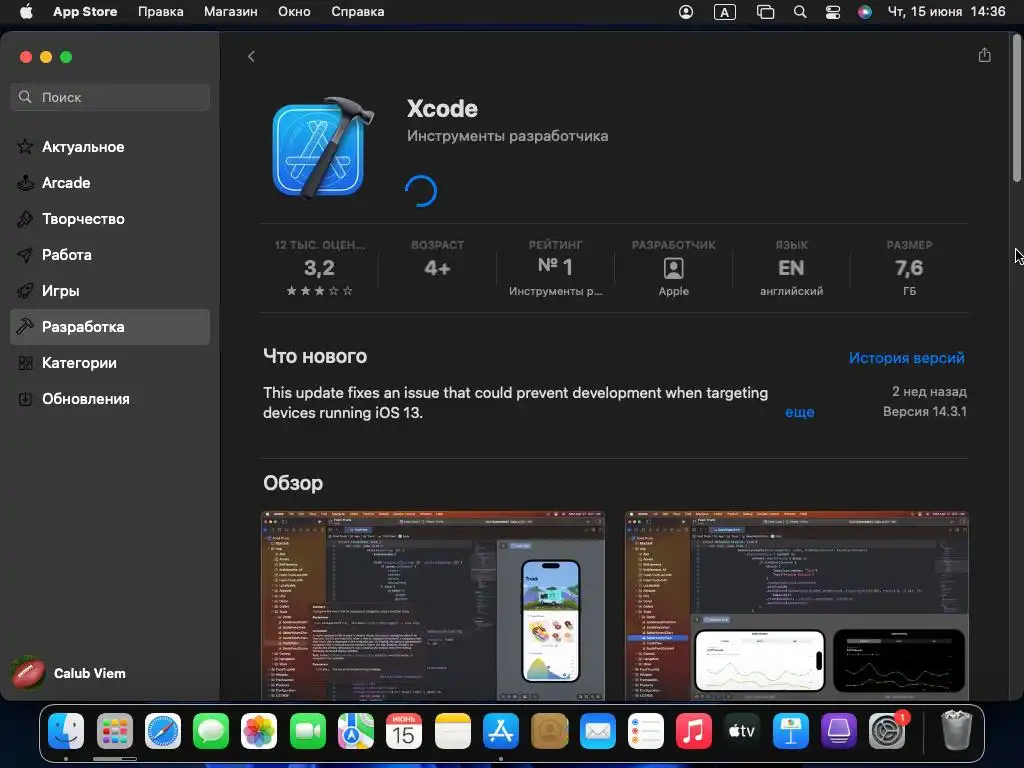Open the Категории sidebar section

(x=110, y=362)
